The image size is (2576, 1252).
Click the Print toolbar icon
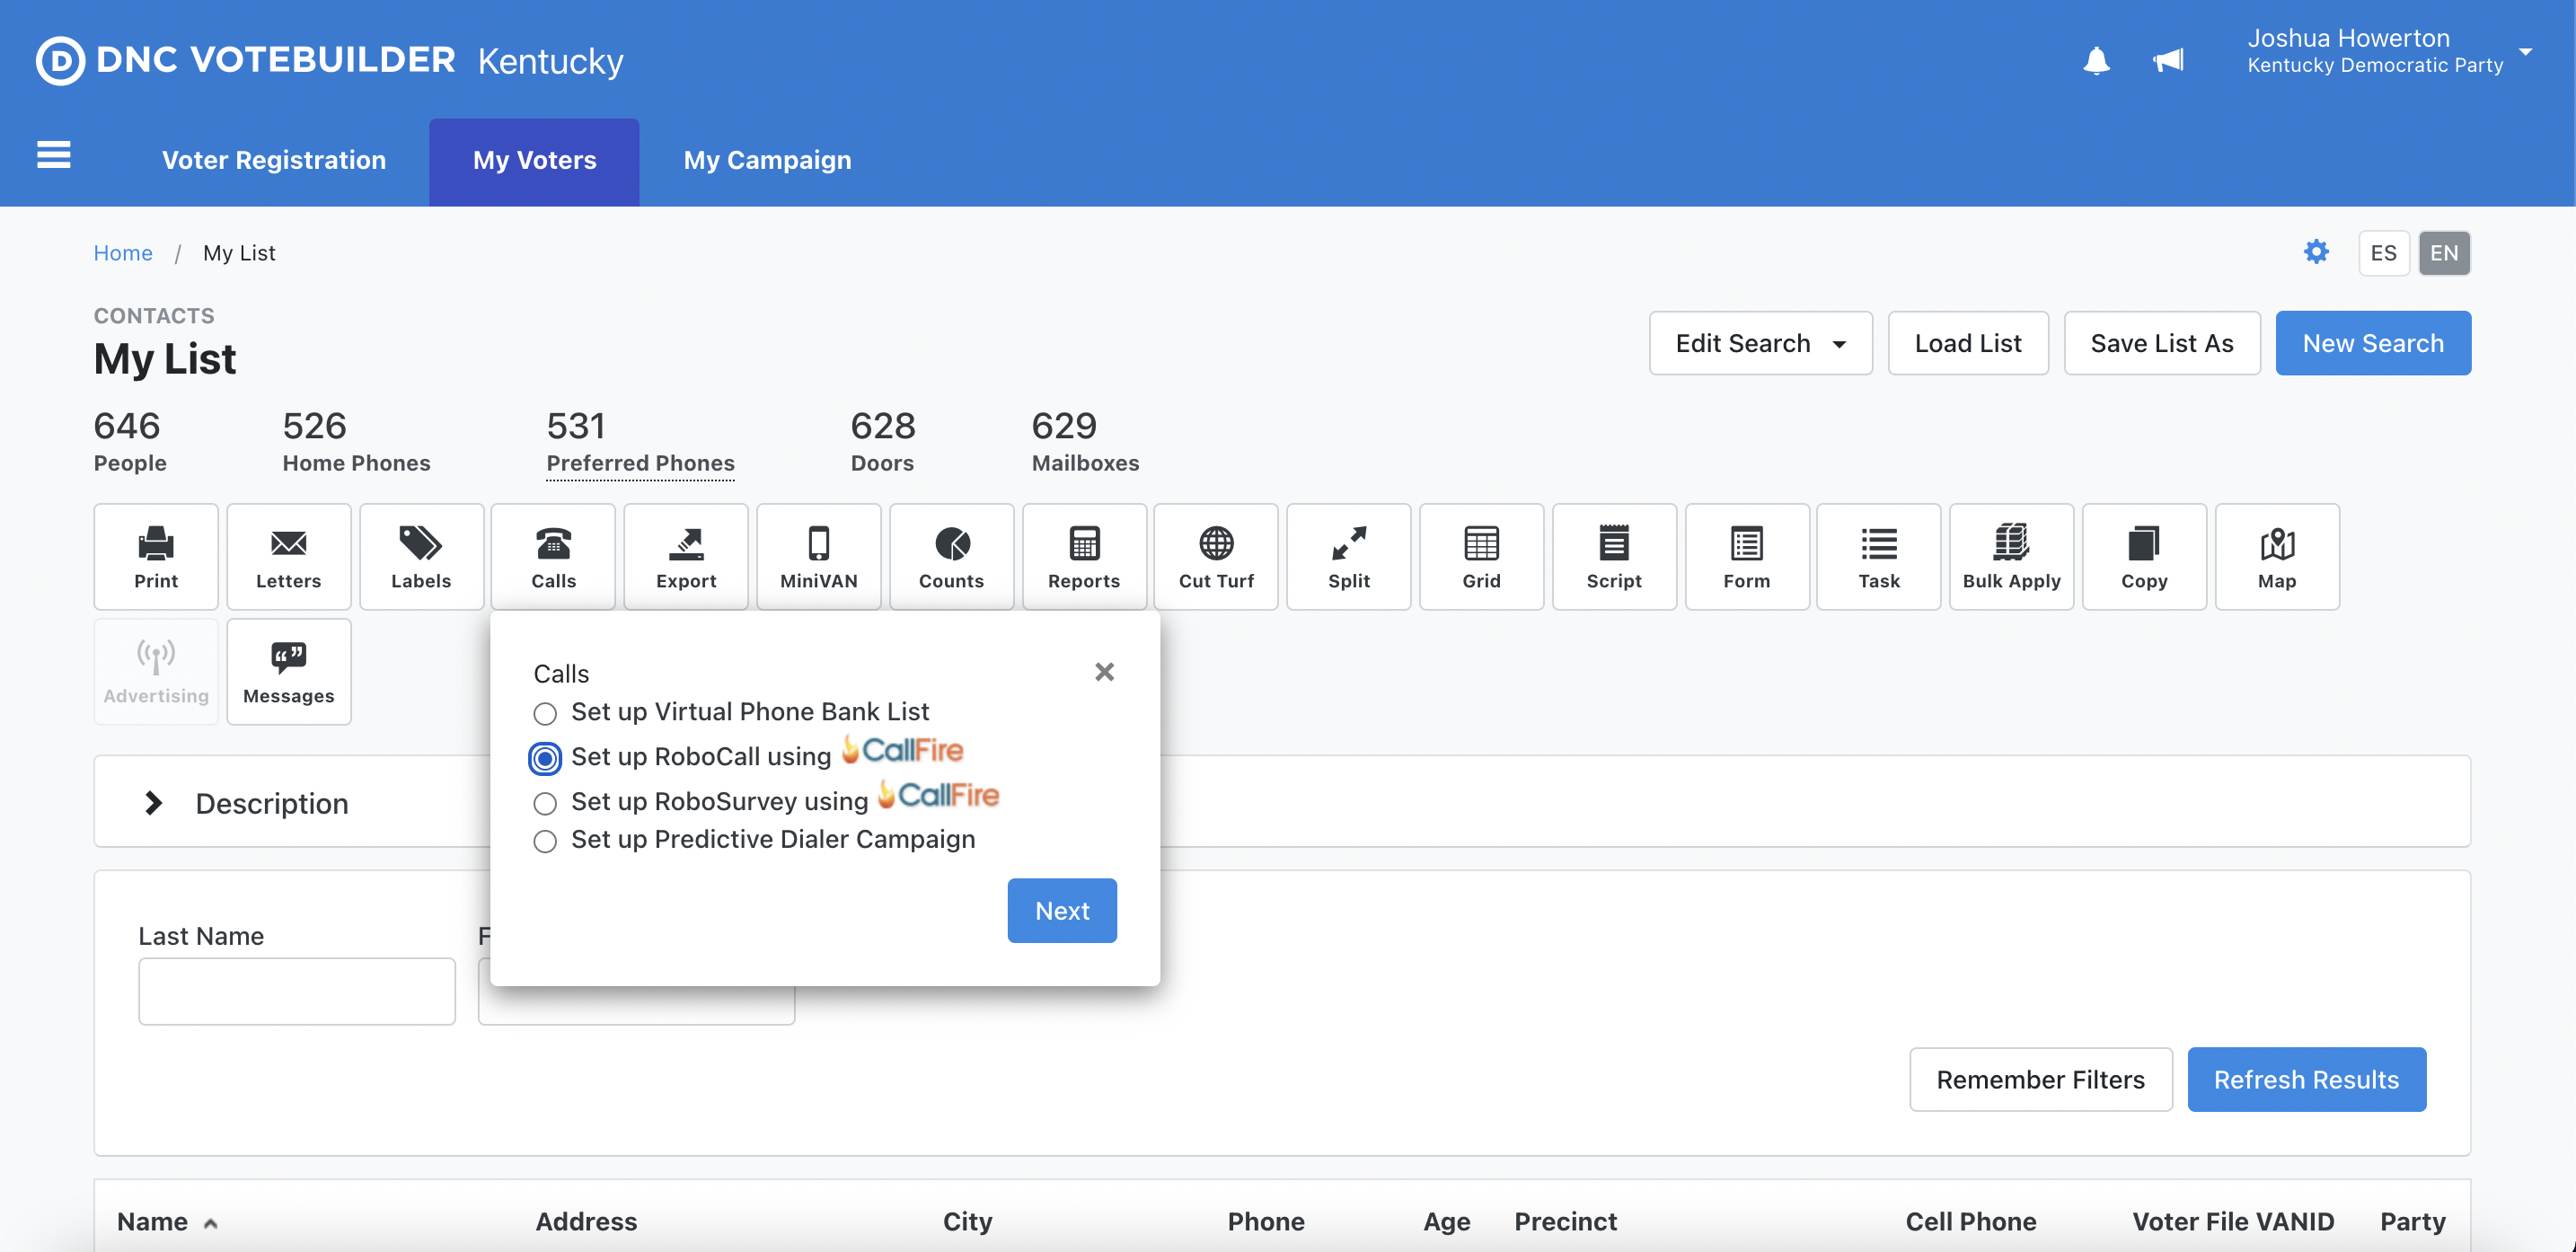click(156, 556)
